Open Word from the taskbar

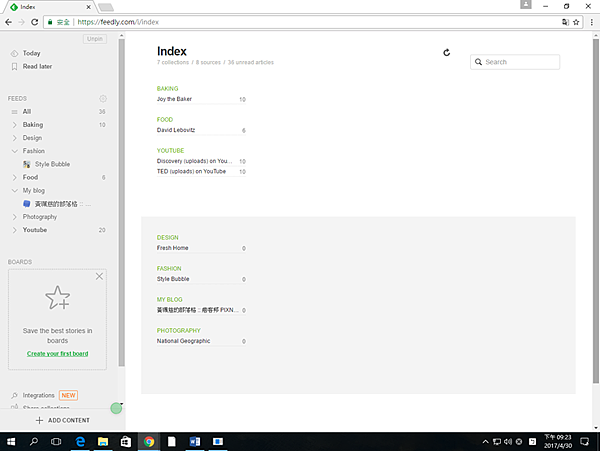pyautogui.click(x=195, y=442)
